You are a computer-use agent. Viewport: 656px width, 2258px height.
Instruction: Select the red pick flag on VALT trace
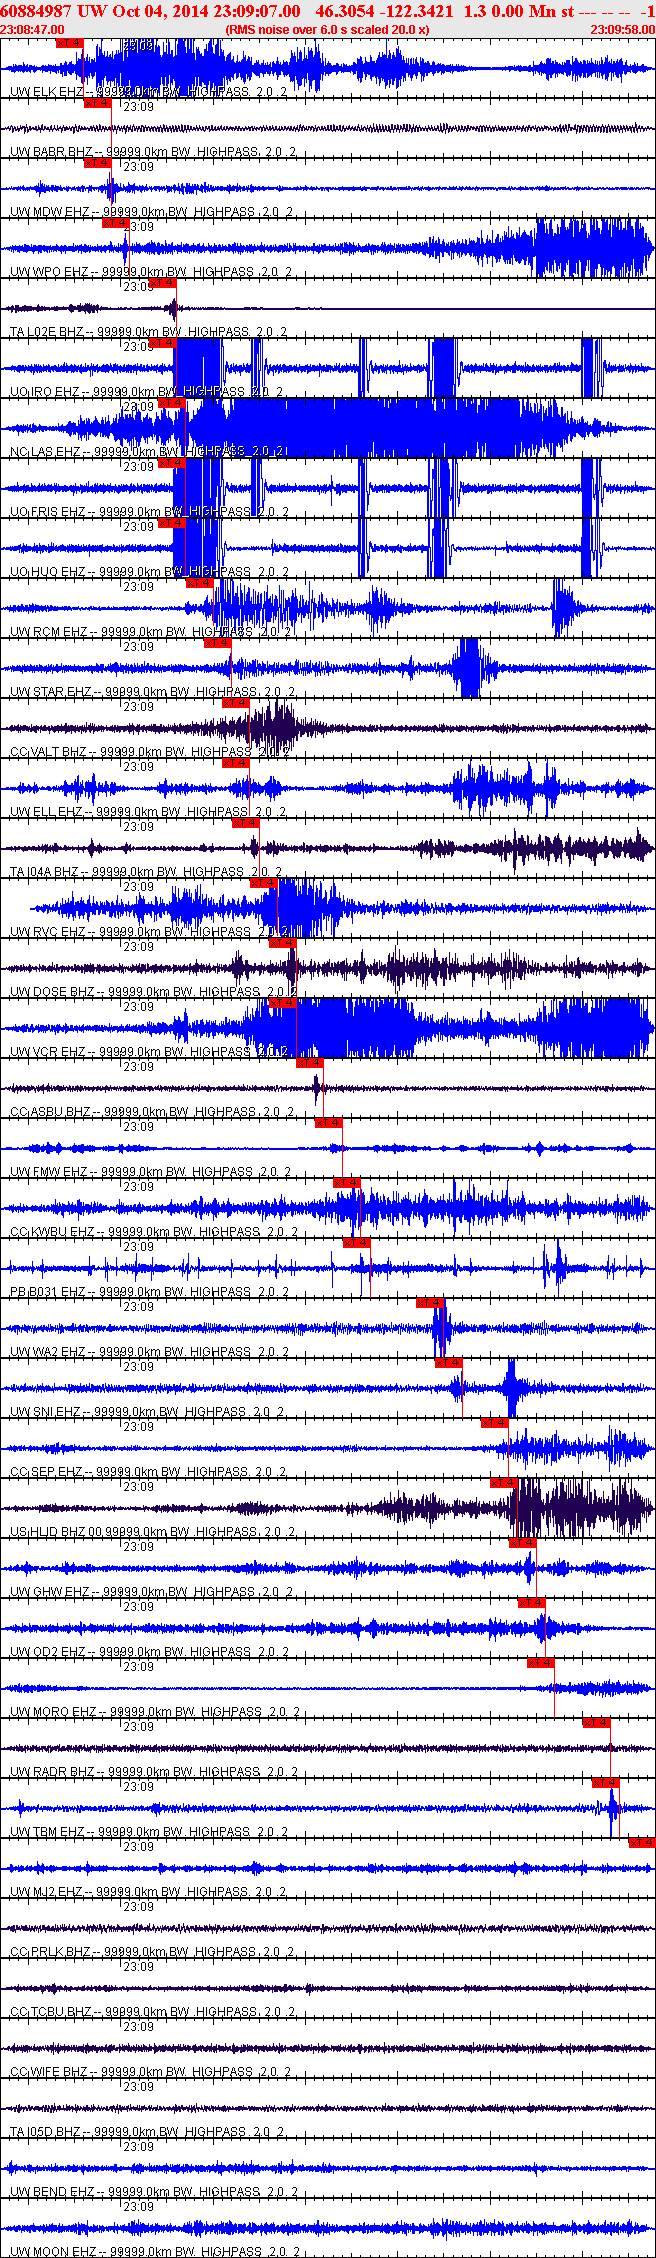(x=235, y=703)
